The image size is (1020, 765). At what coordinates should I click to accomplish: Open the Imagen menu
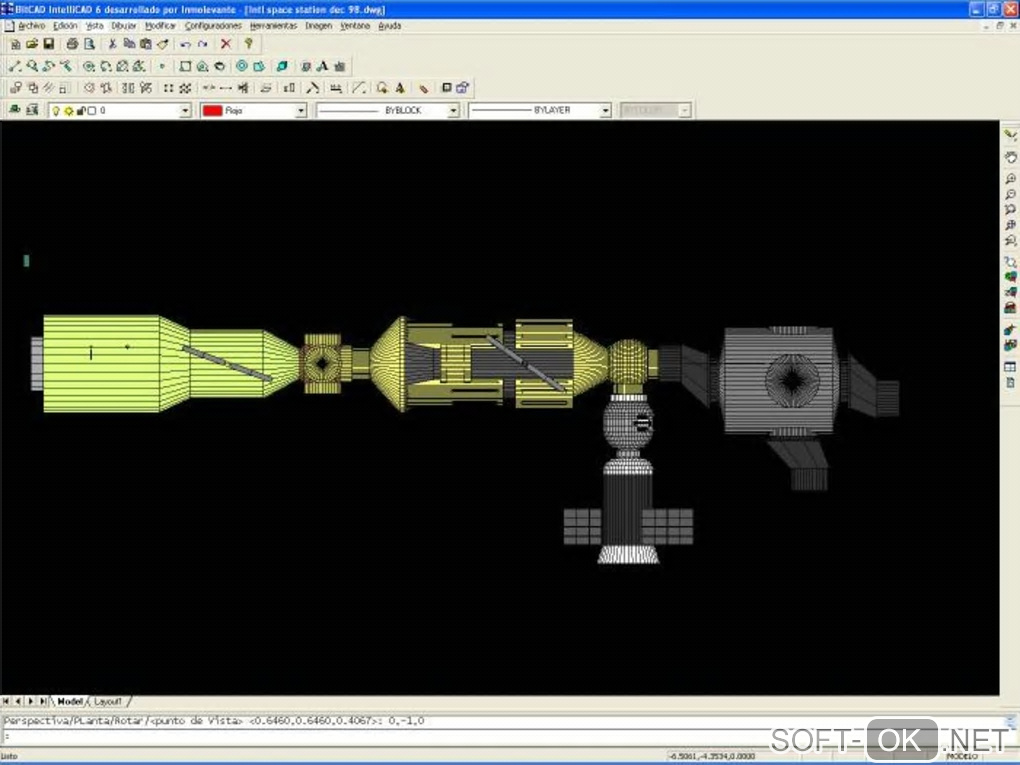(318, 26)
